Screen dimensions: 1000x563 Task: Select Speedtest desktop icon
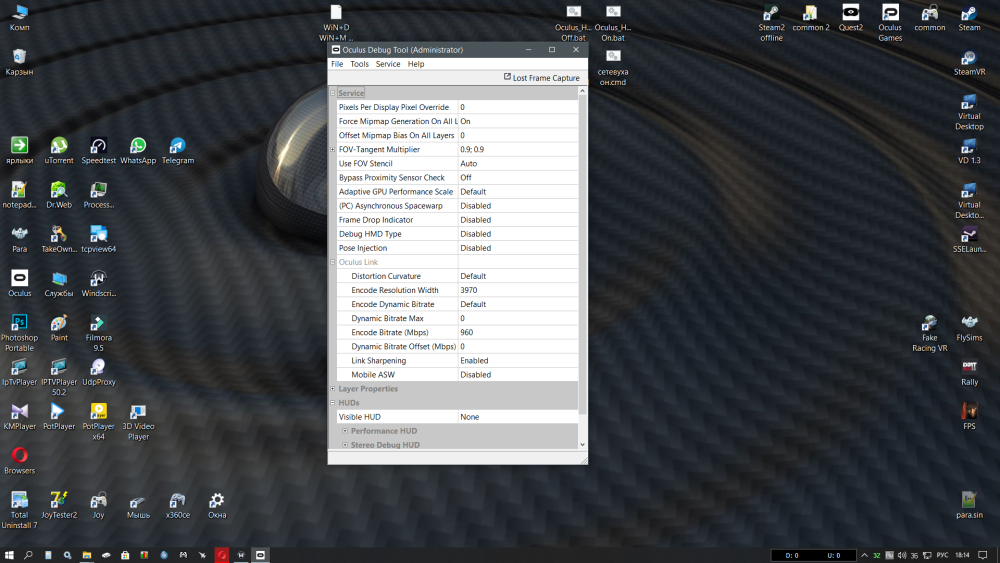pos(98,151)
